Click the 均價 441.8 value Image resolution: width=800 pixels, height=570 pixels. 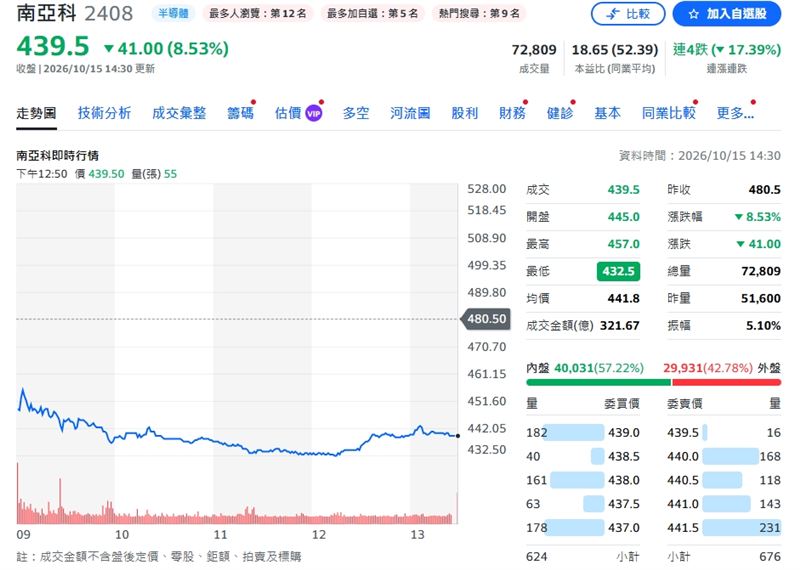(x=623, y=299)
